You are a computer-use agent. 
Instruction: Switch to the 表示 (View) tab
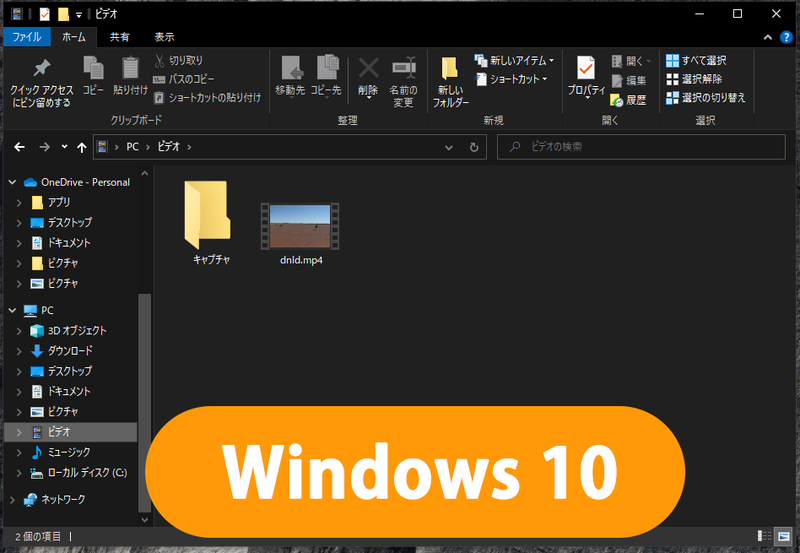point(164,37)
